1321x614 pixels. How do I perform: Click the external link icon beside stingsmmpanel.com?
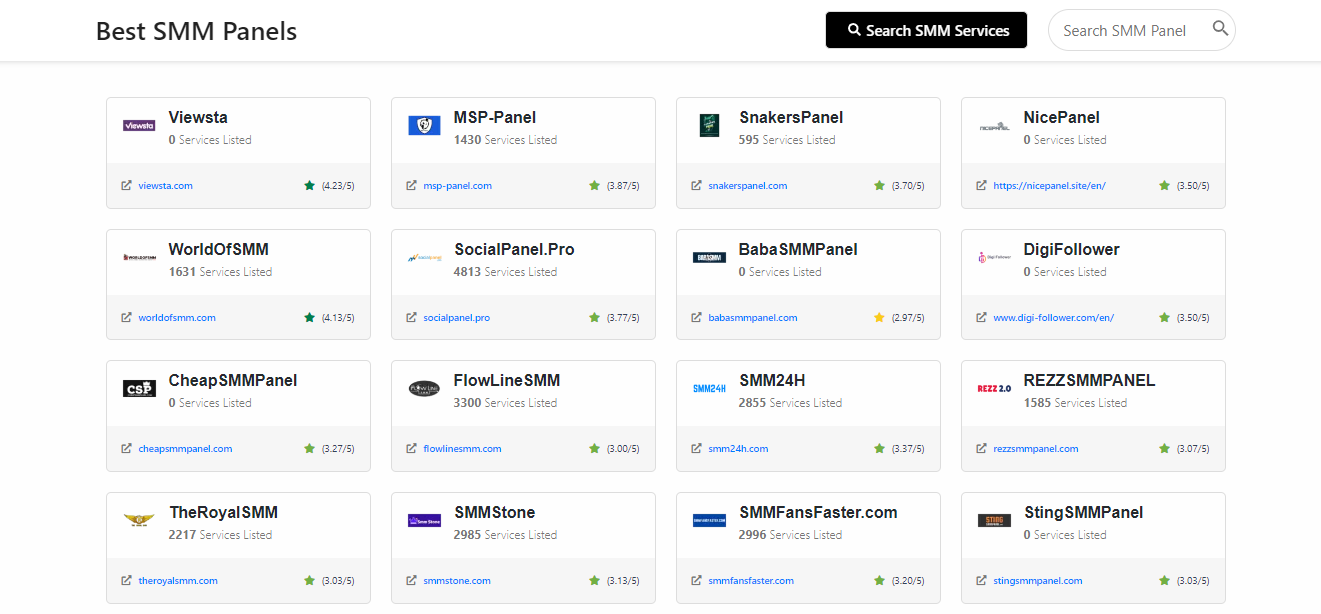[x=980, y=580]
